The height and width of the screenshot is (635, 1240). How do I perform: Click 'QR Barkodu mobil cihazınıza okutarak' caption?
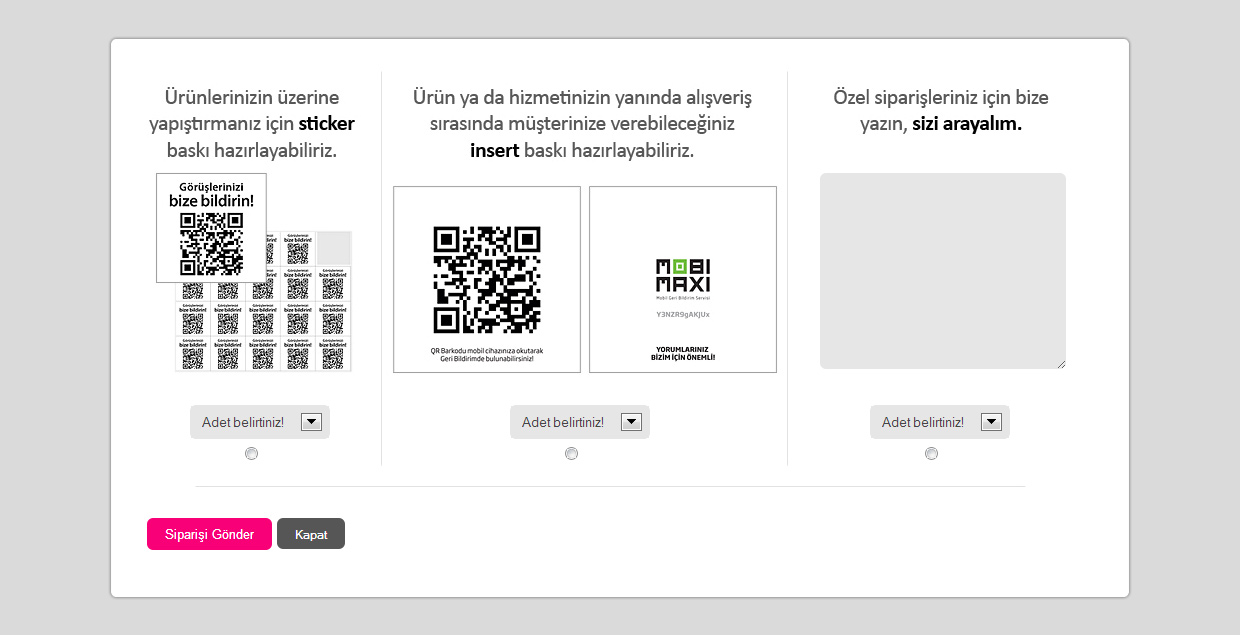pos(487,350)
